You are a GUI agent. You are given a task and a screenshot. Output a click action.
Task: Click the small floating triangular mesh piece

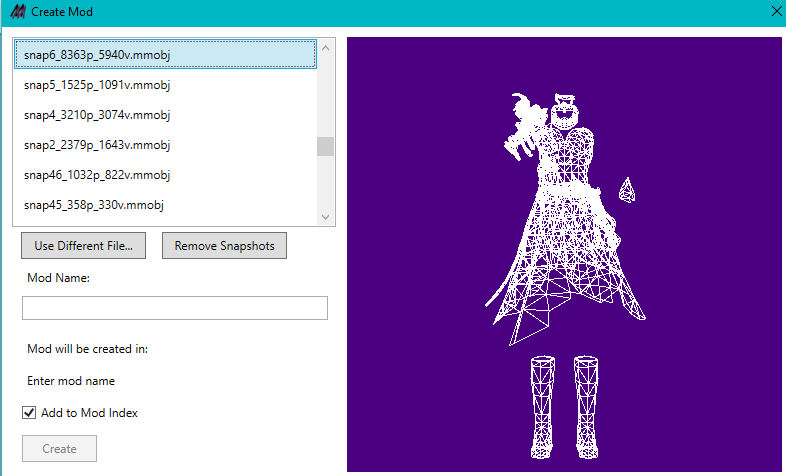626,189
